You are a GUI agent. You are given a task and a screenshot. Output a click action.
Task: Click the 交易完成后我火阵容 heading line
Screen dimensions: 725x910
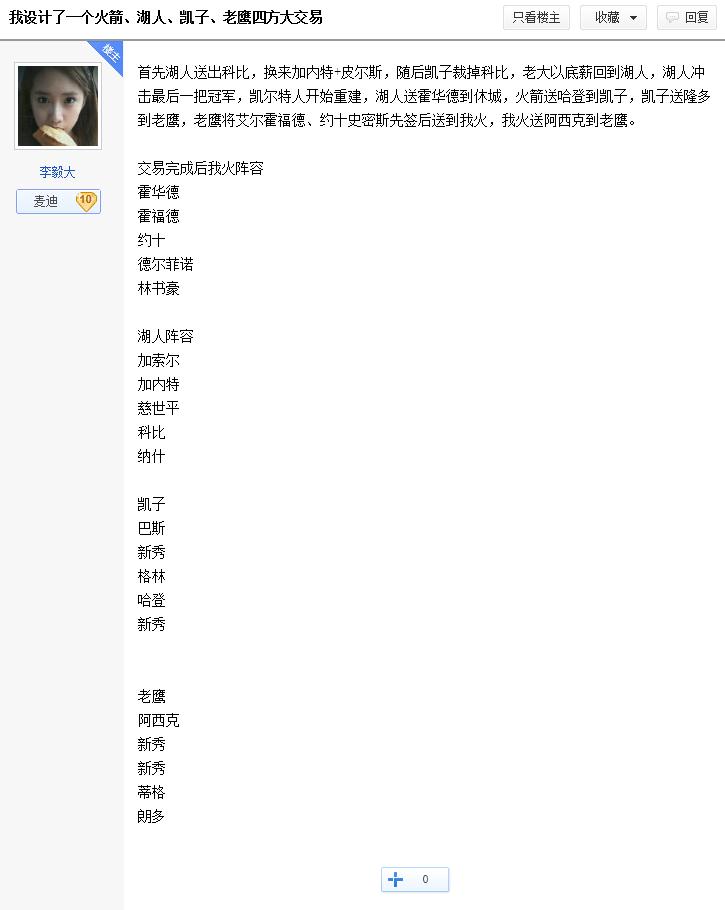(200, 168)
